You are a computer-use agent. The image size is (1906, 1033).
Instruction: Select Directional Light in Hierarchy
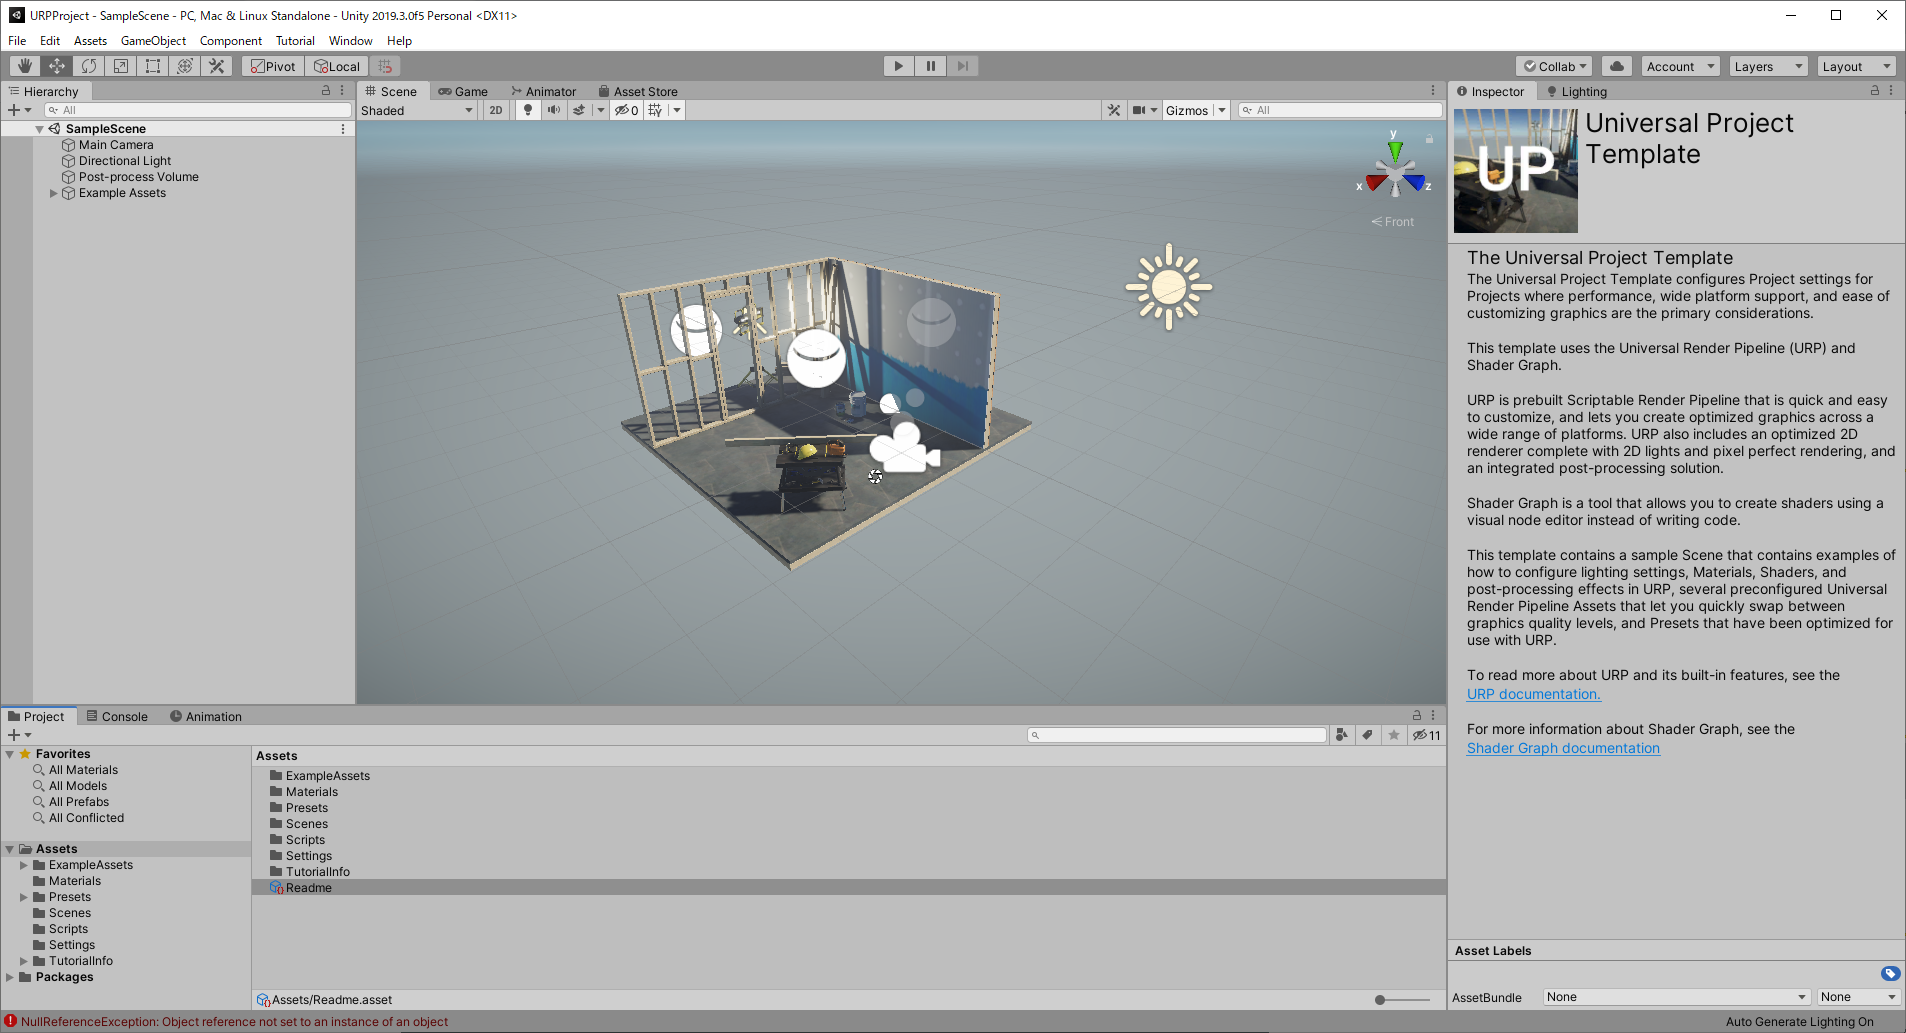(x=125, y=161)
